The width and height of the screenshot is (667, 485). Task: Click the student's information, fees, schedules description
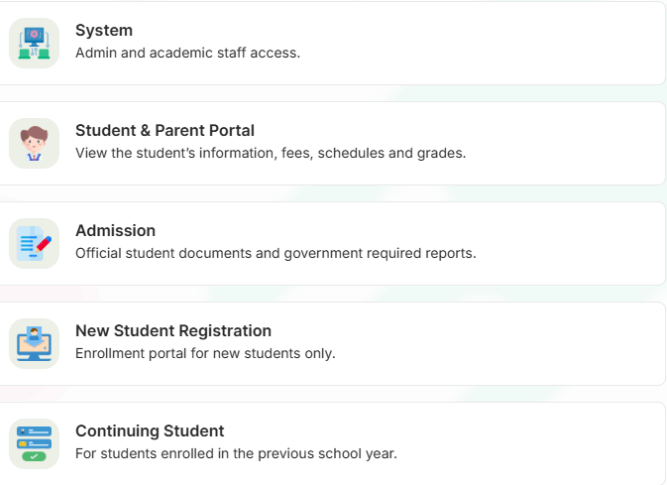click(271, 153)
